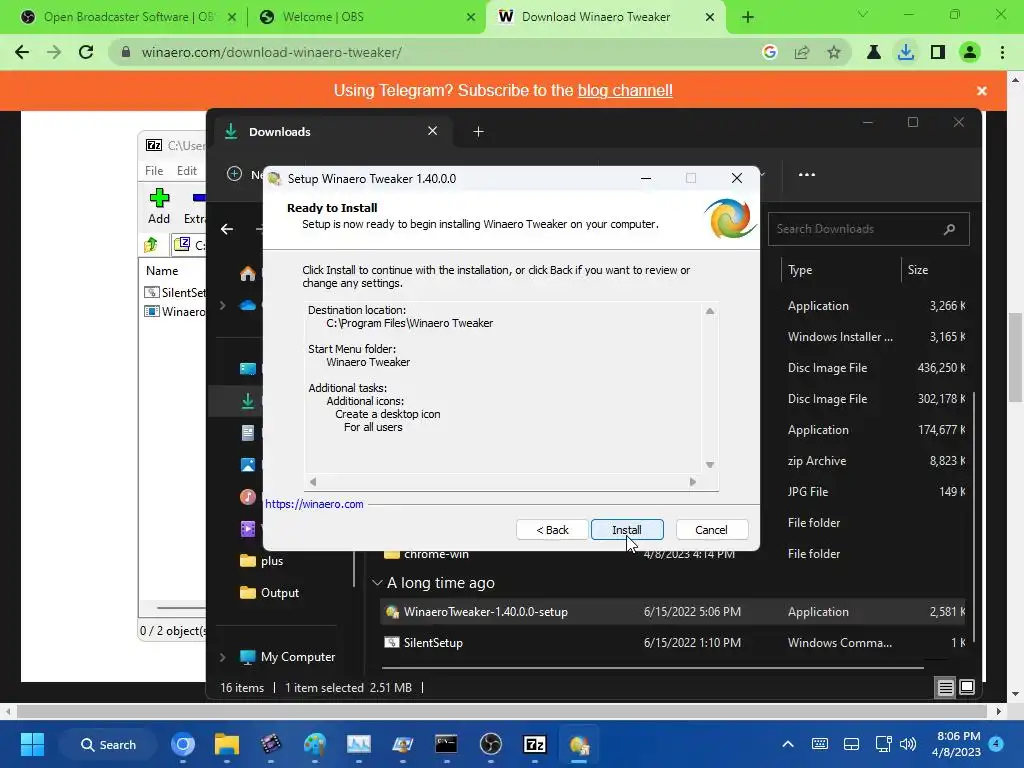
Task: Open the https://winaero.com link in the installer
Action: click(314, 504)
